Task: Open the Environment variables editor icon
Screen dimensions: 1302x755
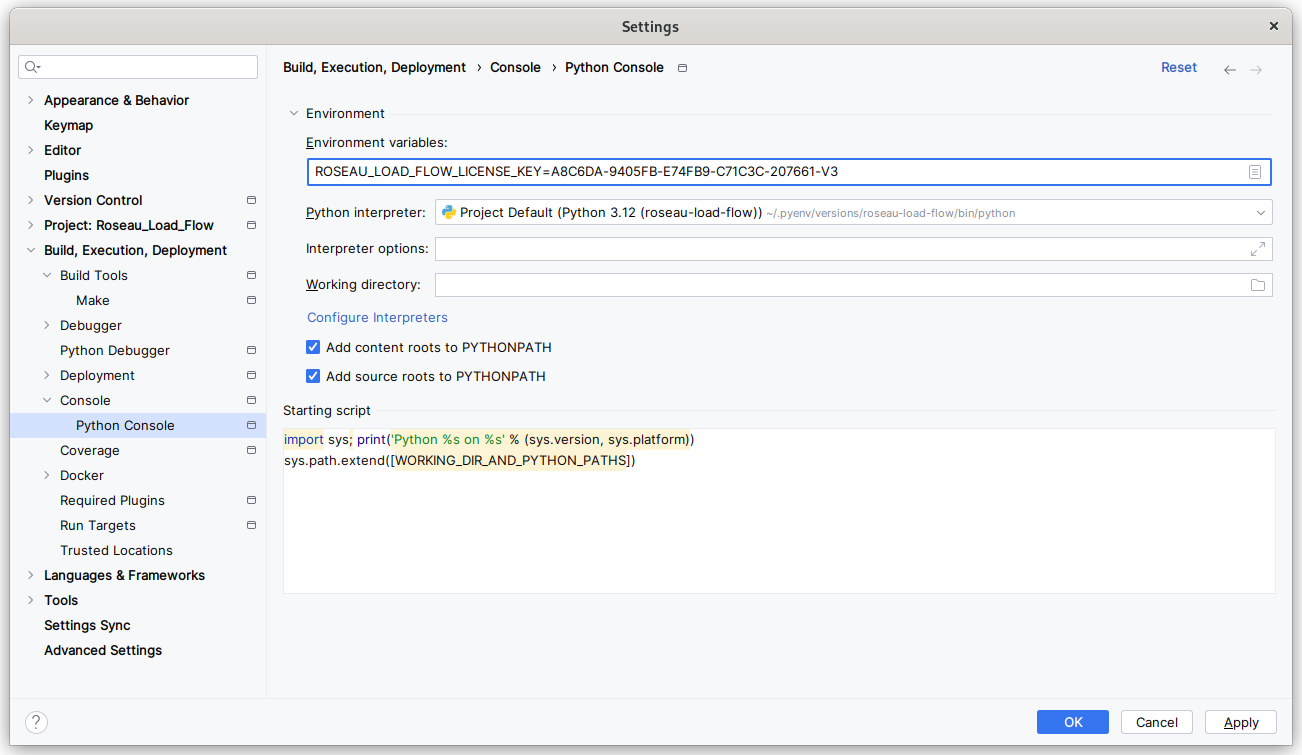Action: [1255, 171]
